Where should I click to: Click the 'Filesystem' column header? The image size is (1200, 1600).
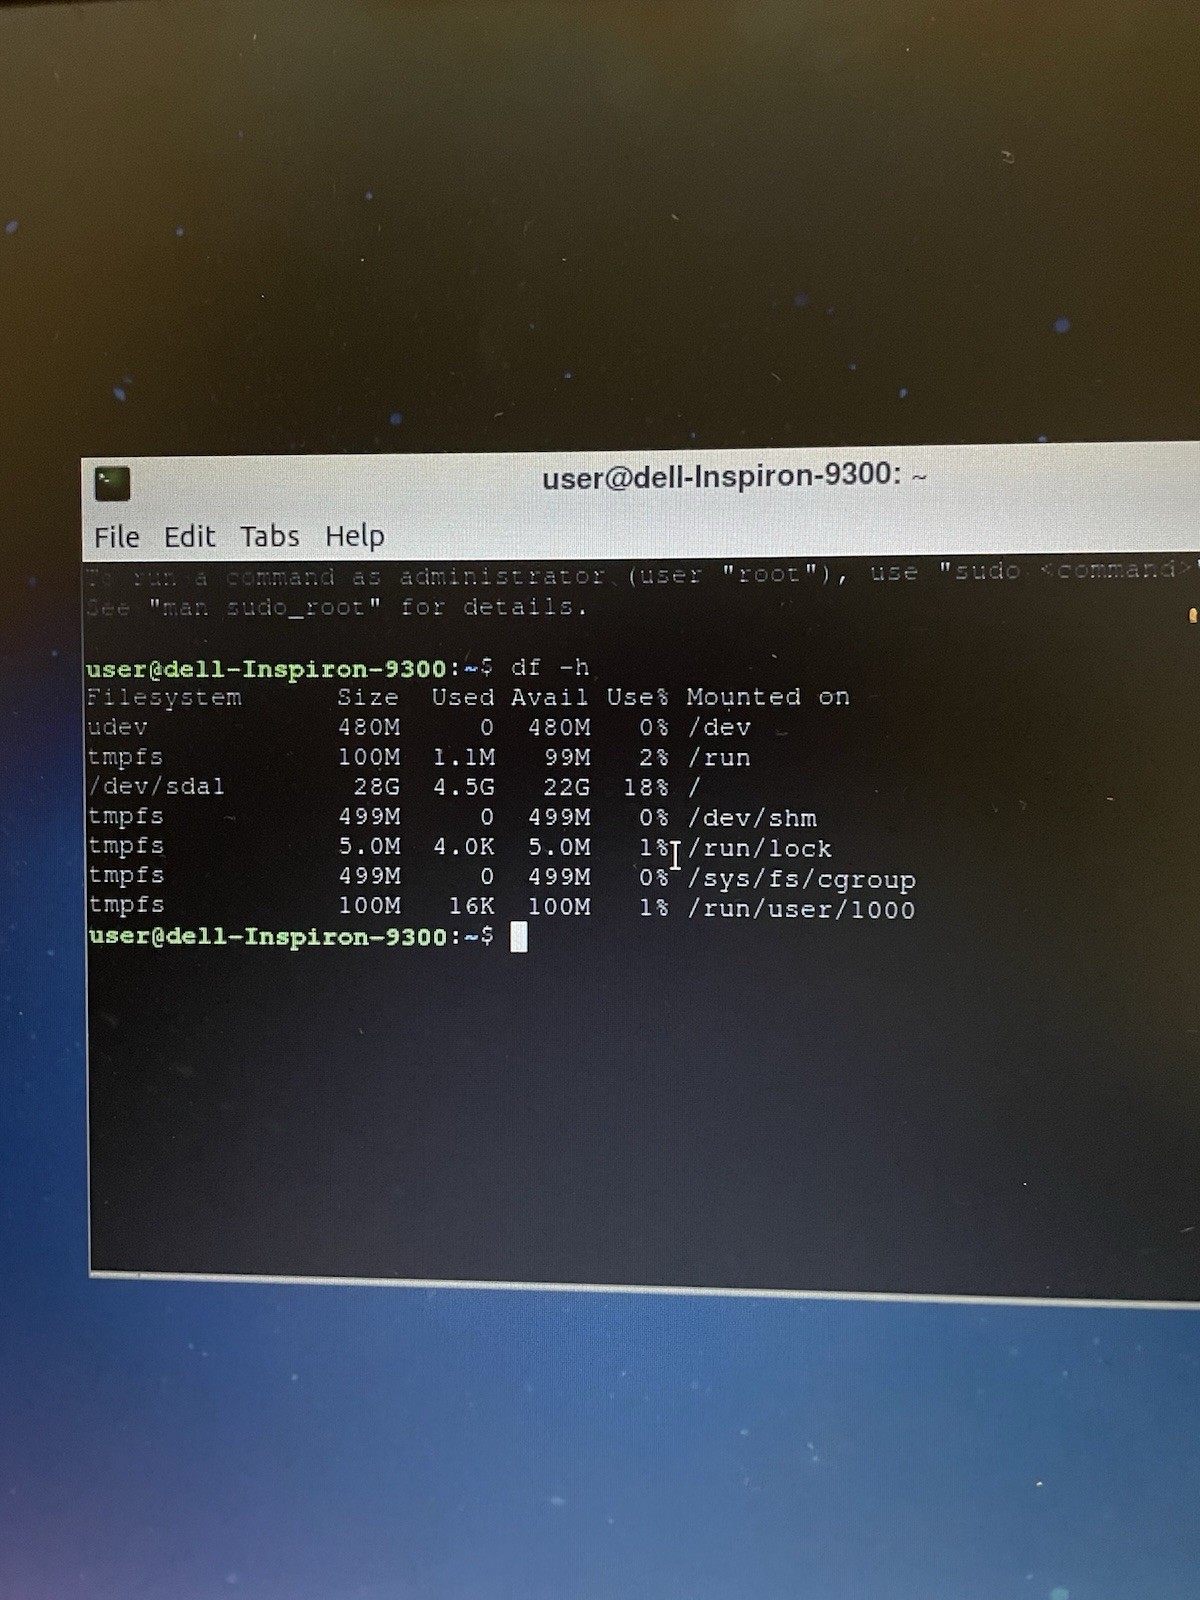(x=164, y=697)
